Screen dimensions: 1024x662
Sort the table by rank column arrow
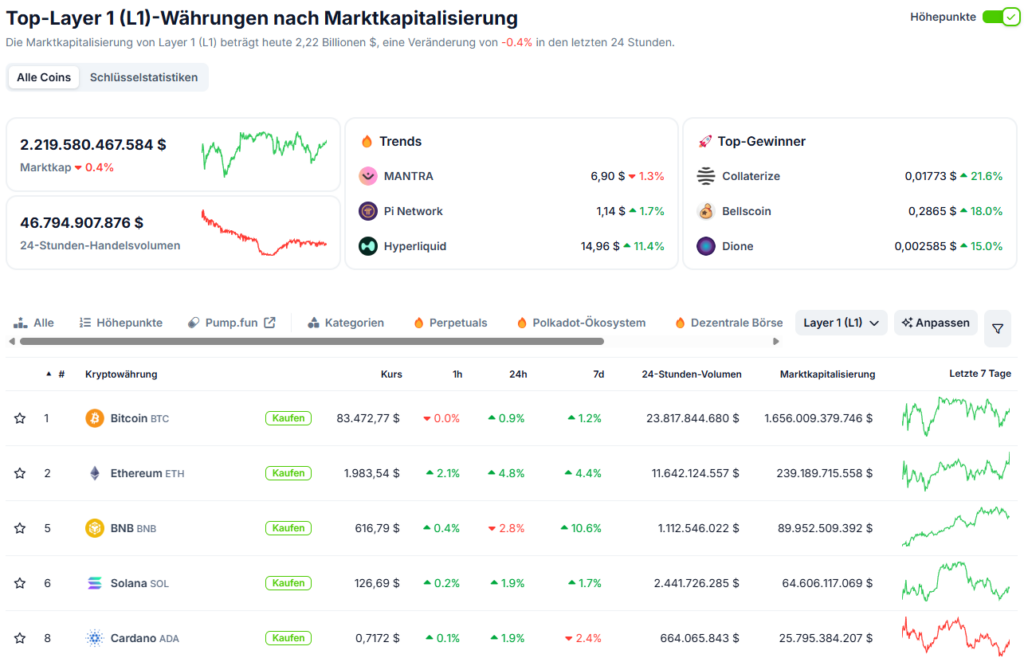click(47, 373)
